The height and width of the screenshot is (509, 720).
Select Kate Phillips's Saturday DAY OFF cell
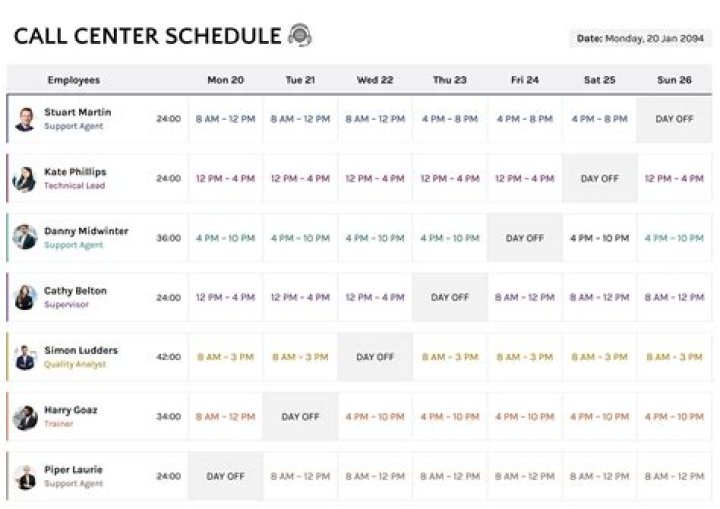point(599,179)
